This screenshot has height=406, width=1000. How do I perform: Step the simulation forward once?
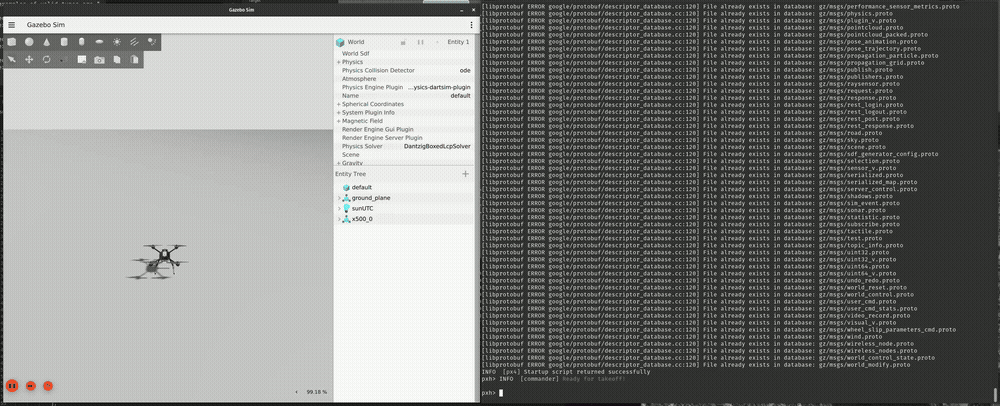click(x=30, y=385)
